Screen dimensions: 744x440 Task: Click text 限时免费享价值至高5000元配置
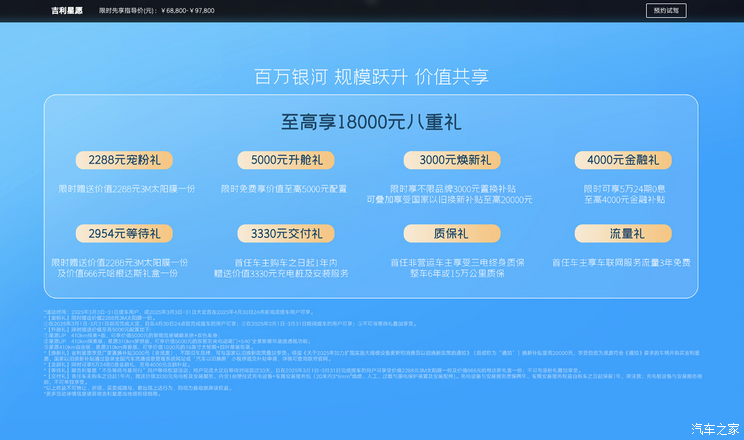[x=284, y=189]
